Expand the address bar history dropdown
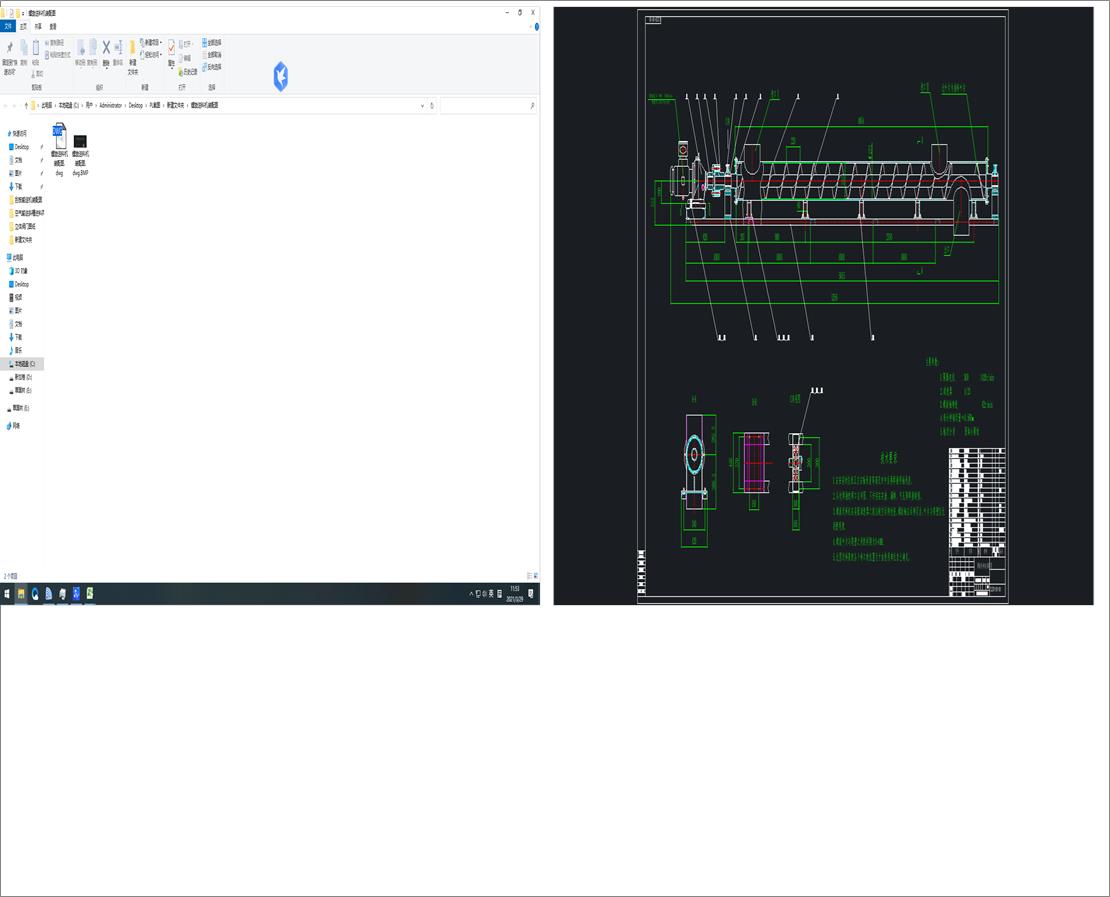This screenshot has height=897, width=1110. (422, 105)
